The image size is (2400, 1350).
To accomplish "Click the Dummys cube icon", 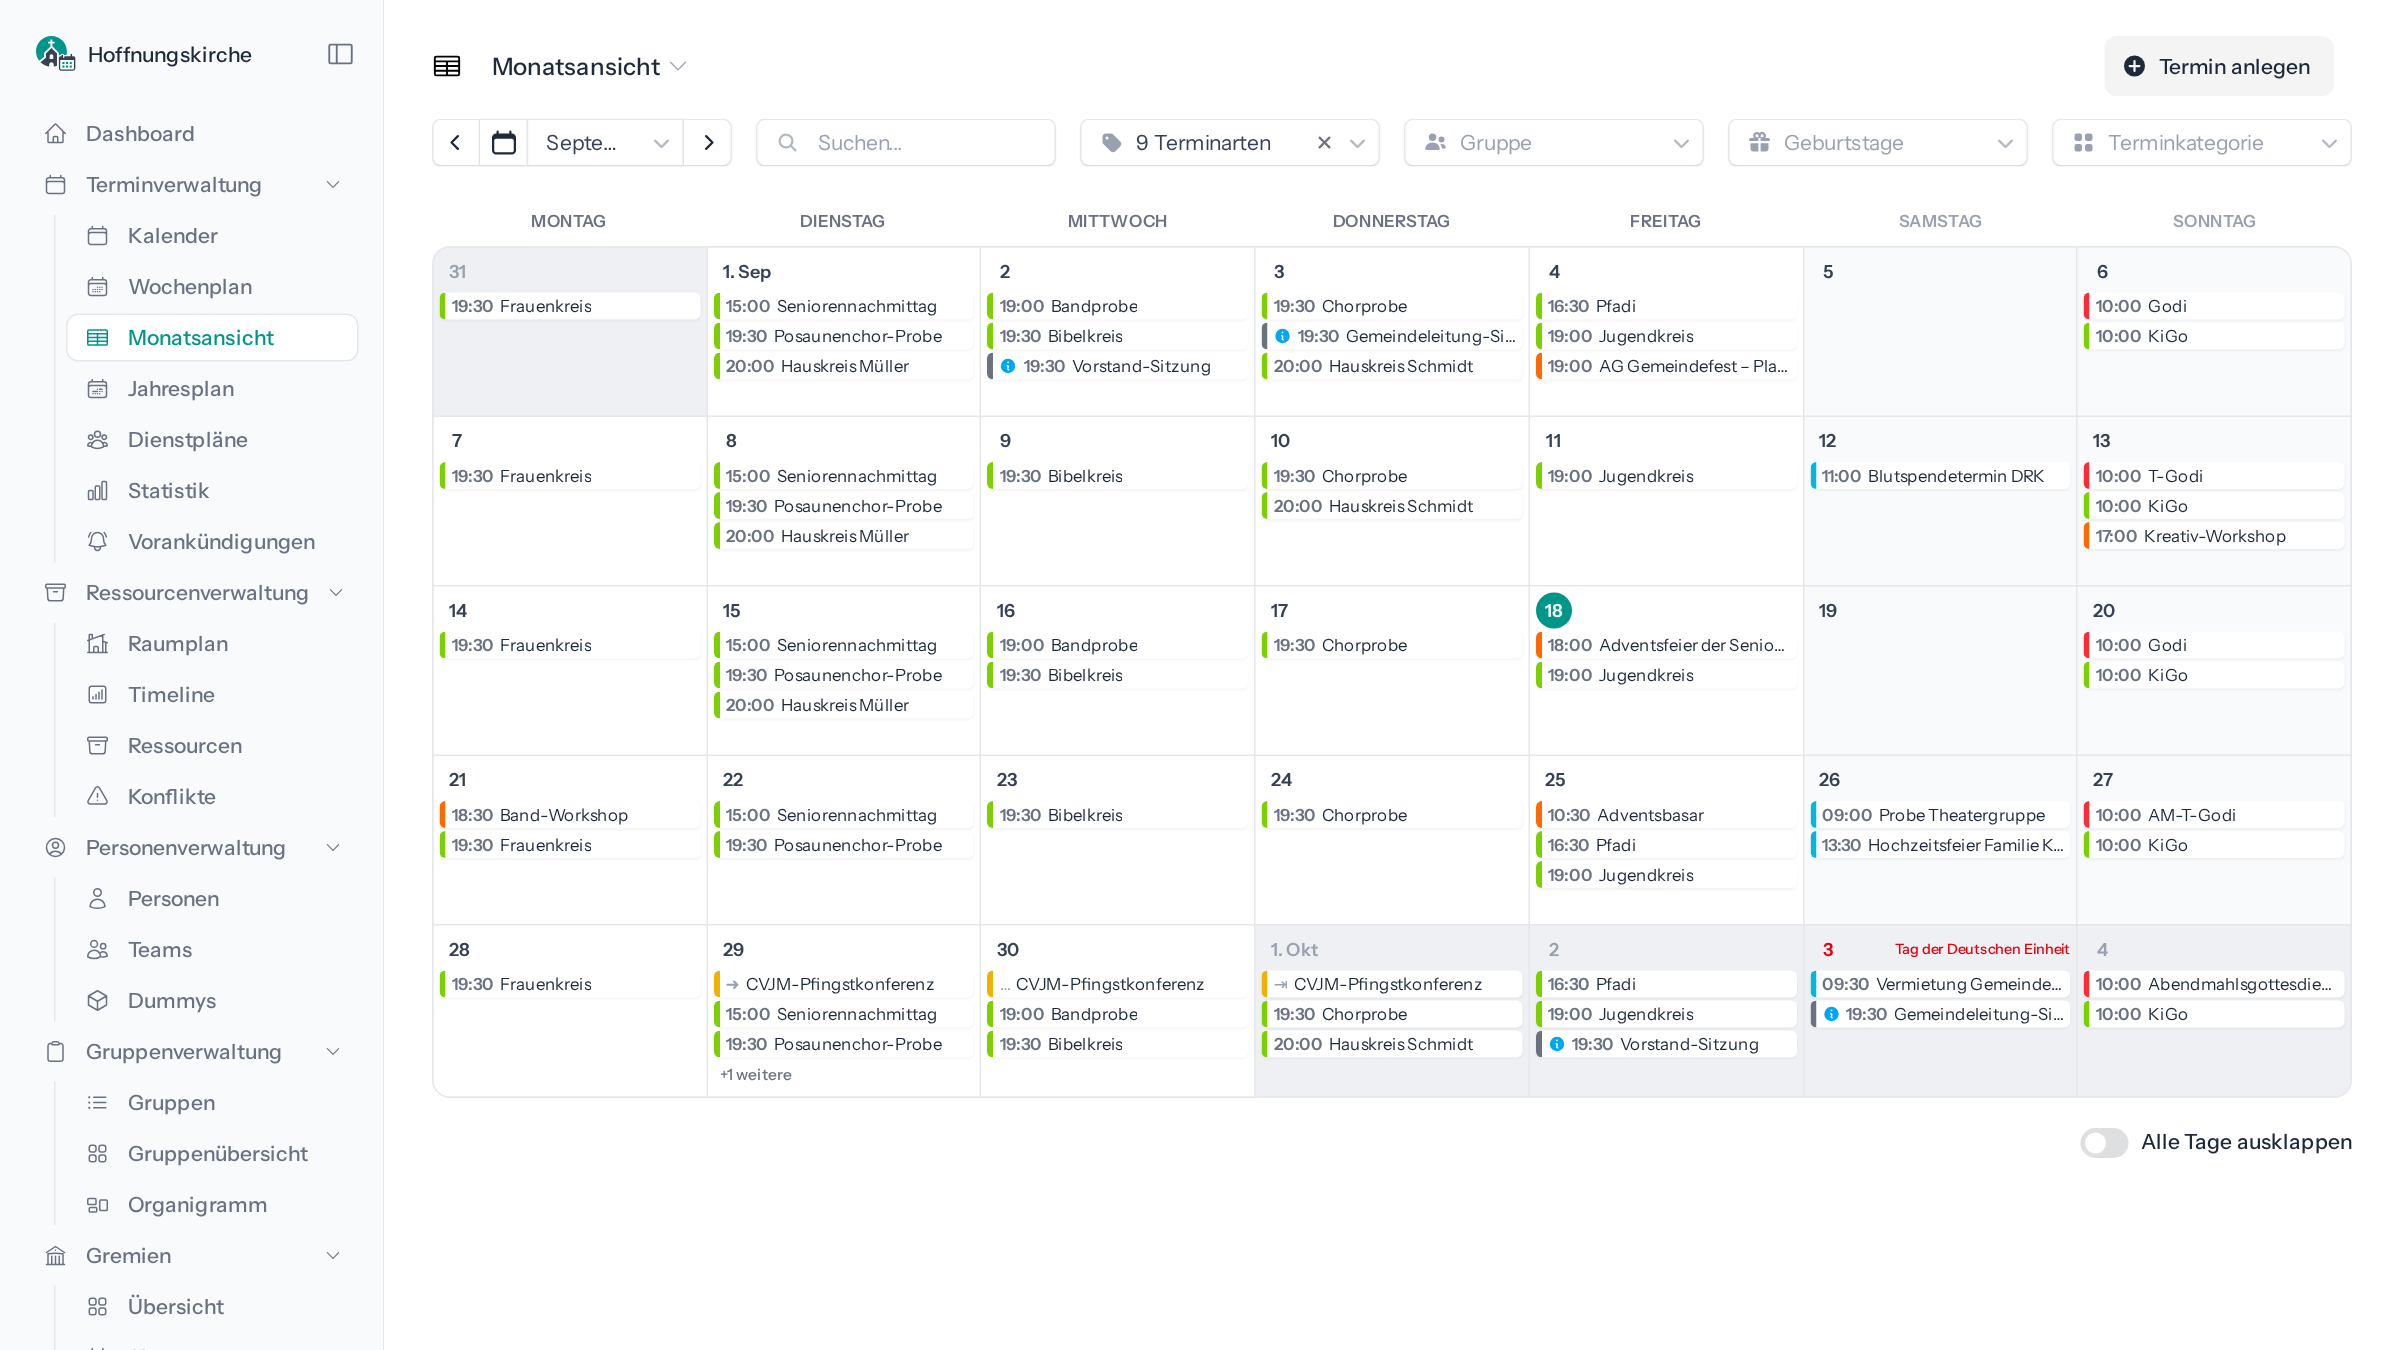I will pos(97,1001).
